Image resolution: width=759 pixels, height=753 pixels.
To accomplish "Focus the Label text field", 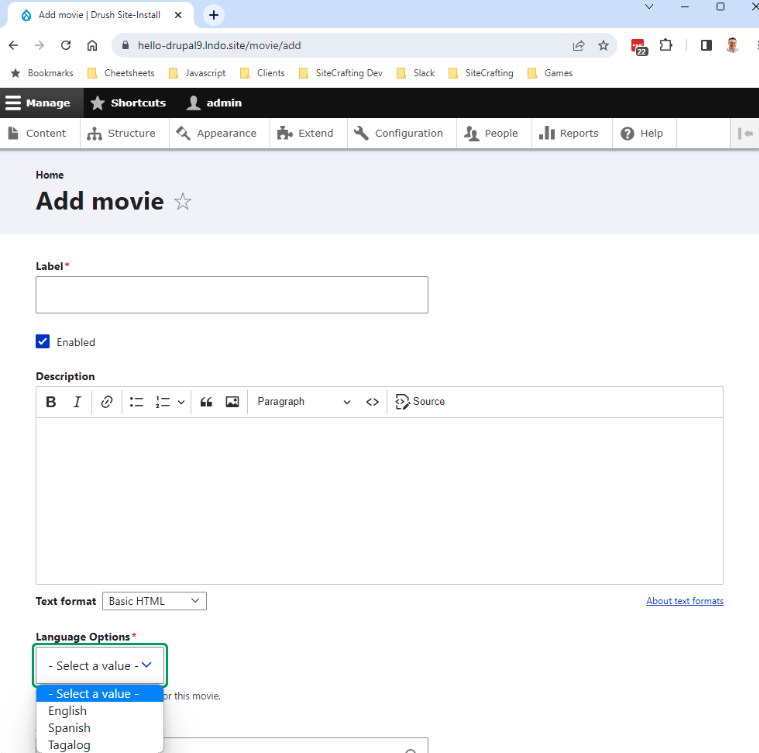I will coord(232,295).
